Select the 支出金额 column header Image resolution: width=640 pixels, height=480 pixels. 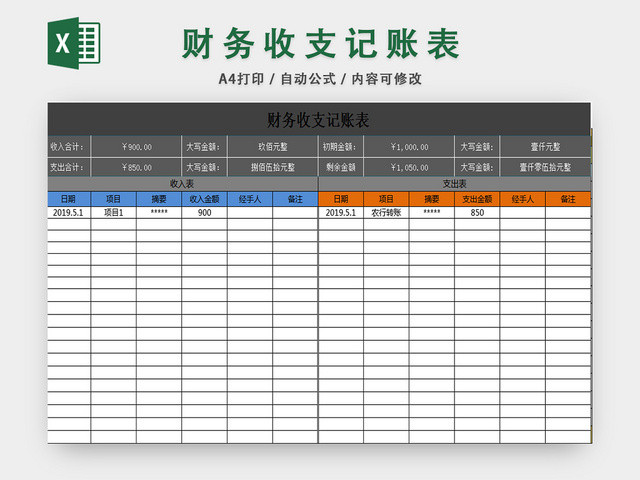click(477, 199)
